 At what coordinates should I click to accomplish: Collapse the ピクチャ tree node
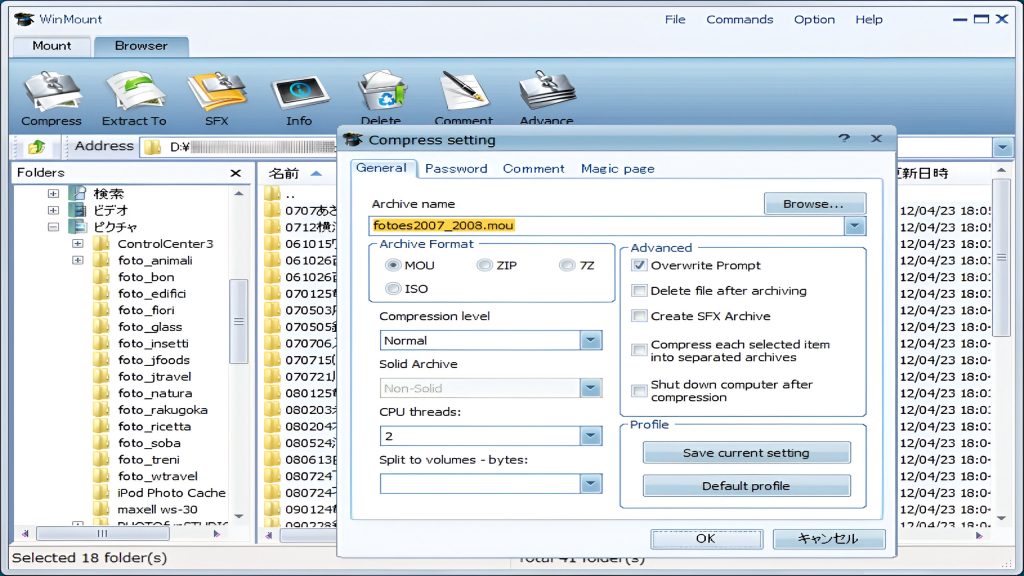coord(54,227)
